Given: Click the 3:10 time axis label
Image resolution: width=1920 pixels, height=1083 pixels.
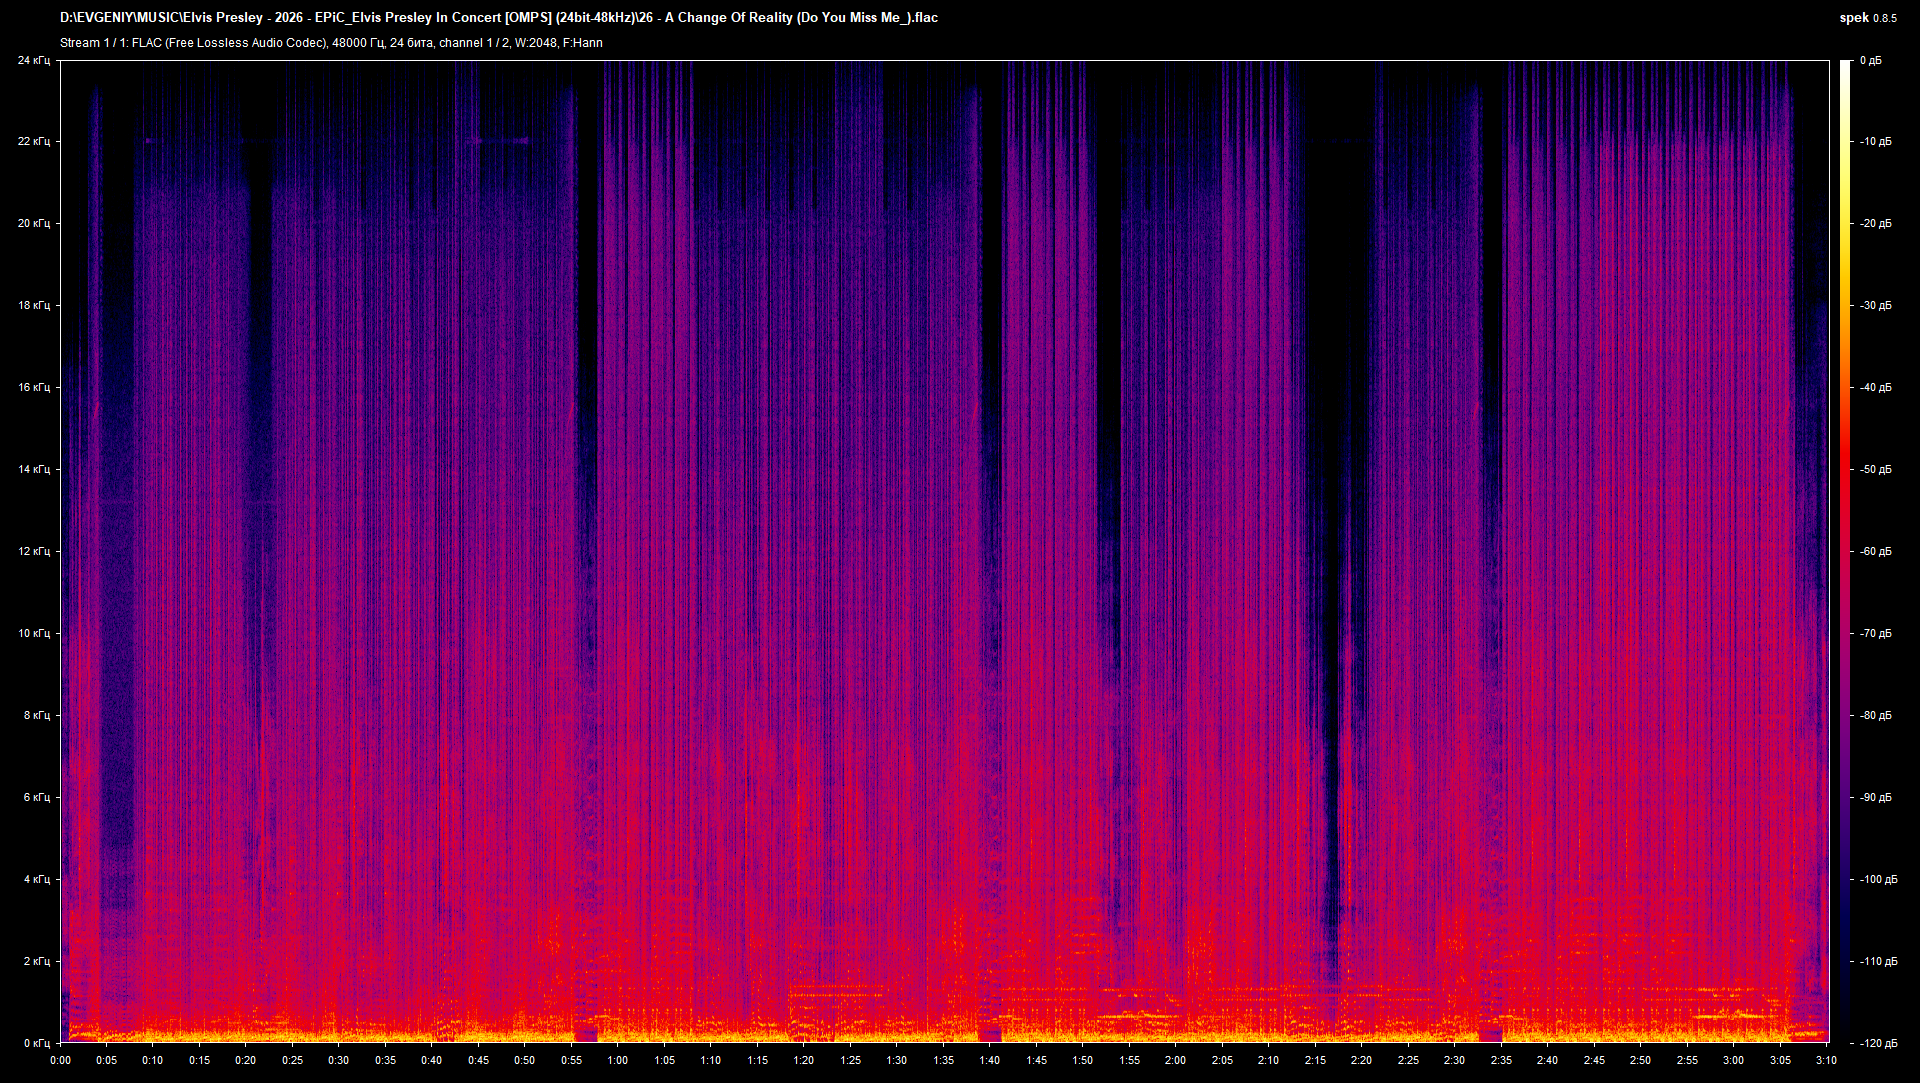Looking at the screenshot, I should [1827, 1061].
